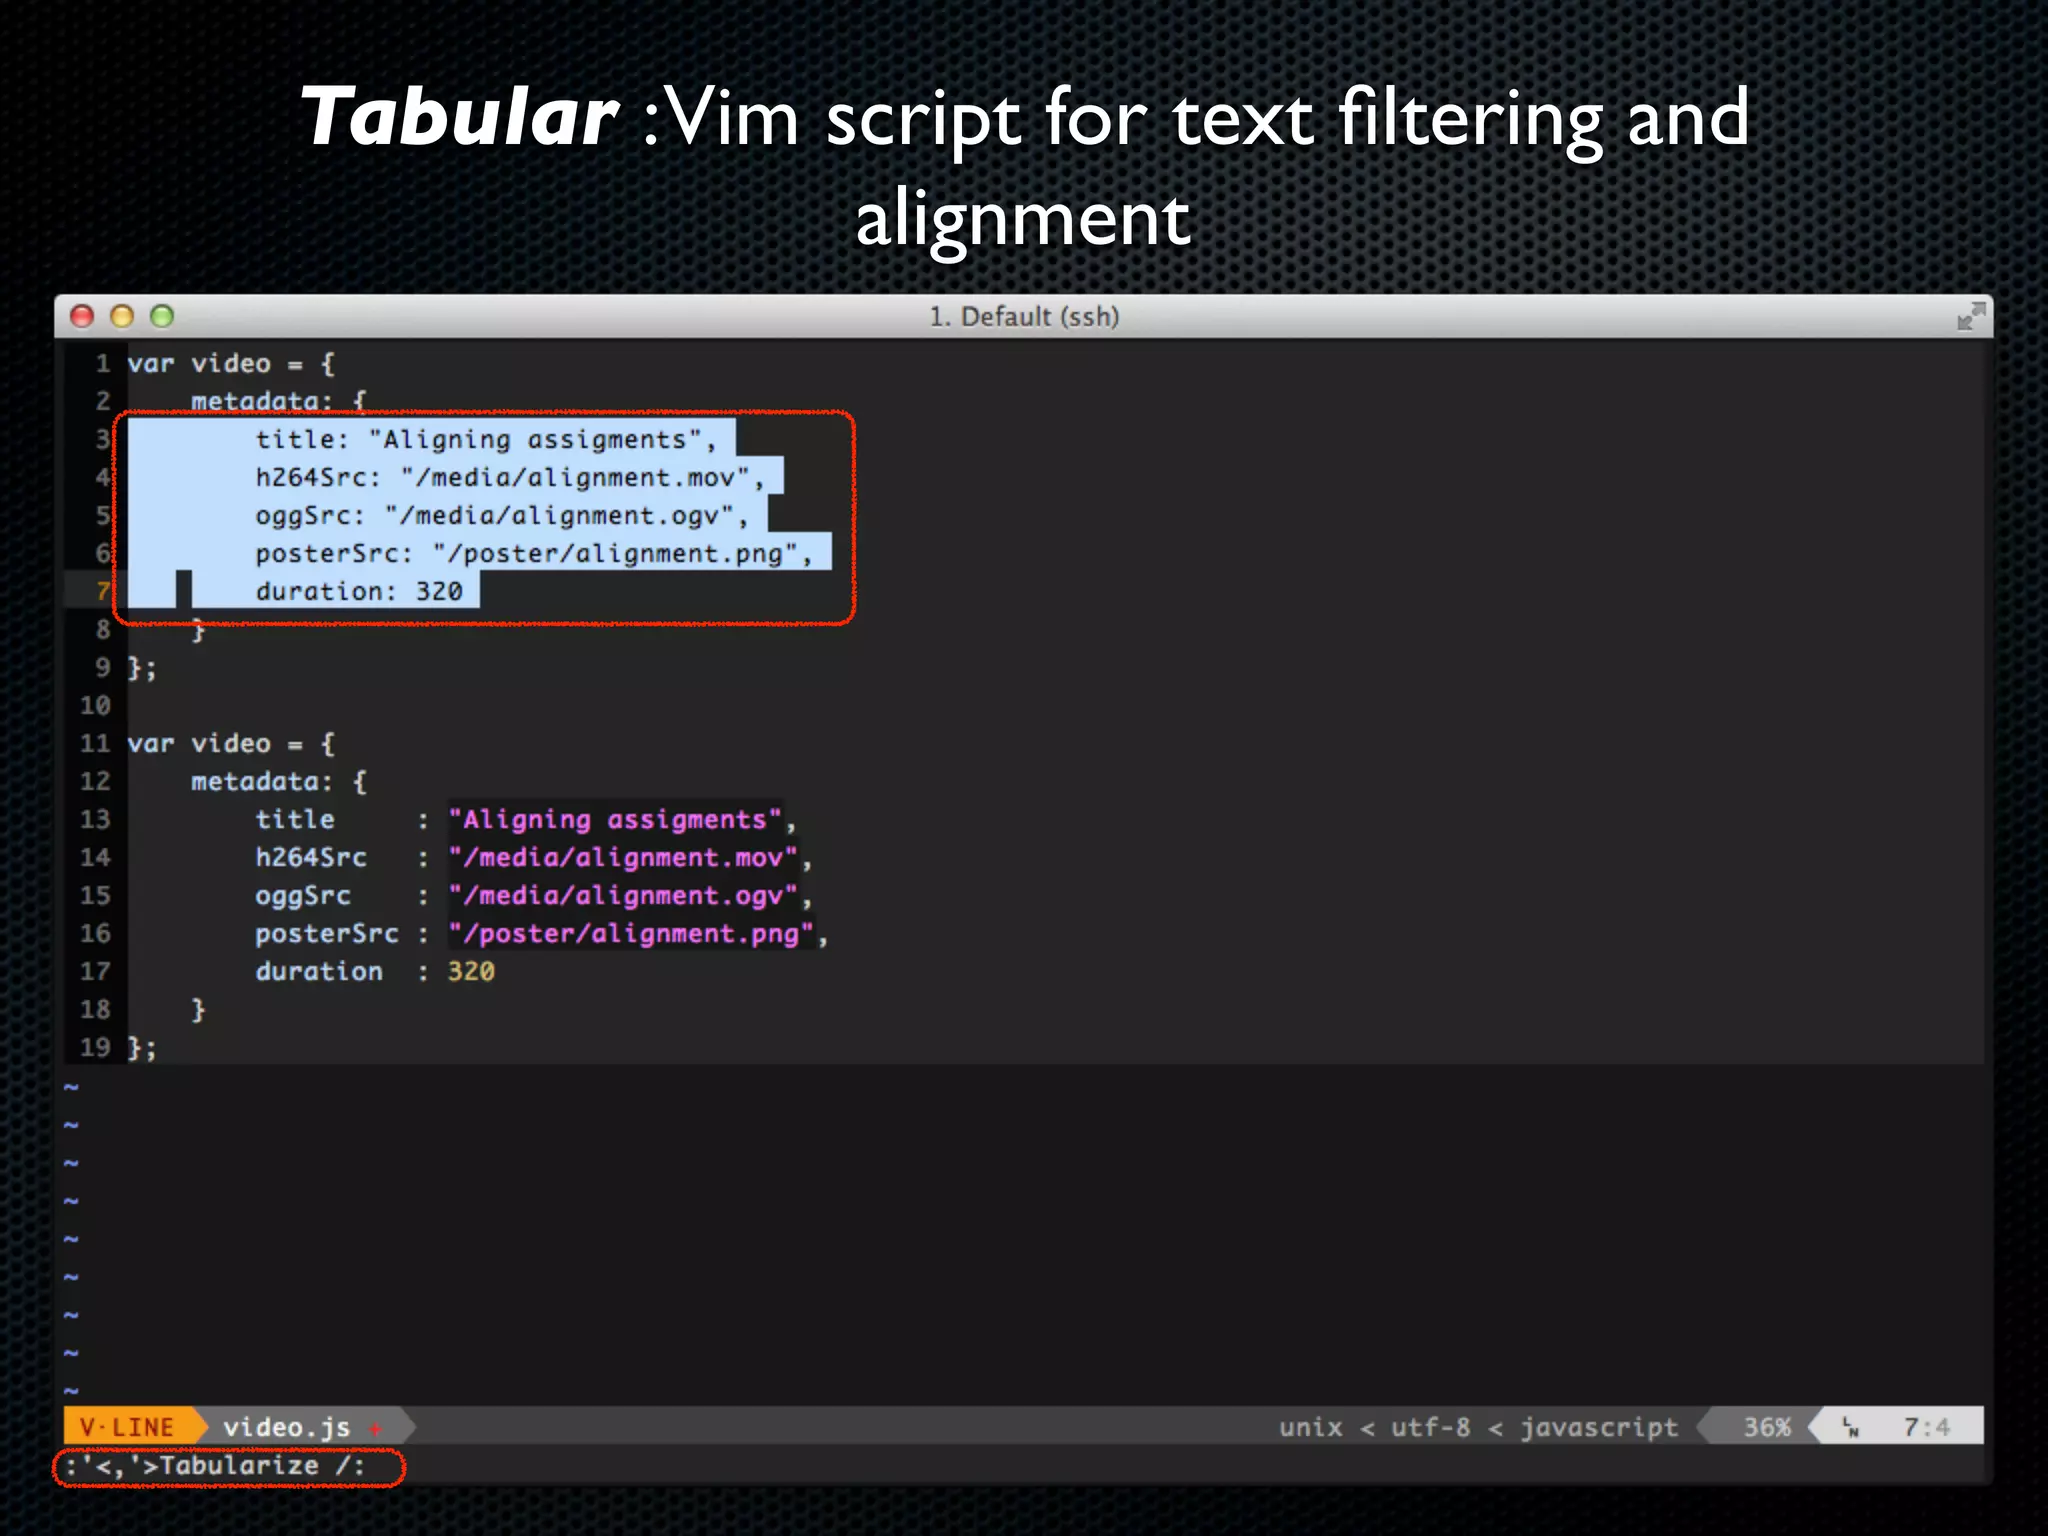Viewport: 2048px width, 1536px height.
Task: Click the javascript filetype label
Action: 1598,1427
